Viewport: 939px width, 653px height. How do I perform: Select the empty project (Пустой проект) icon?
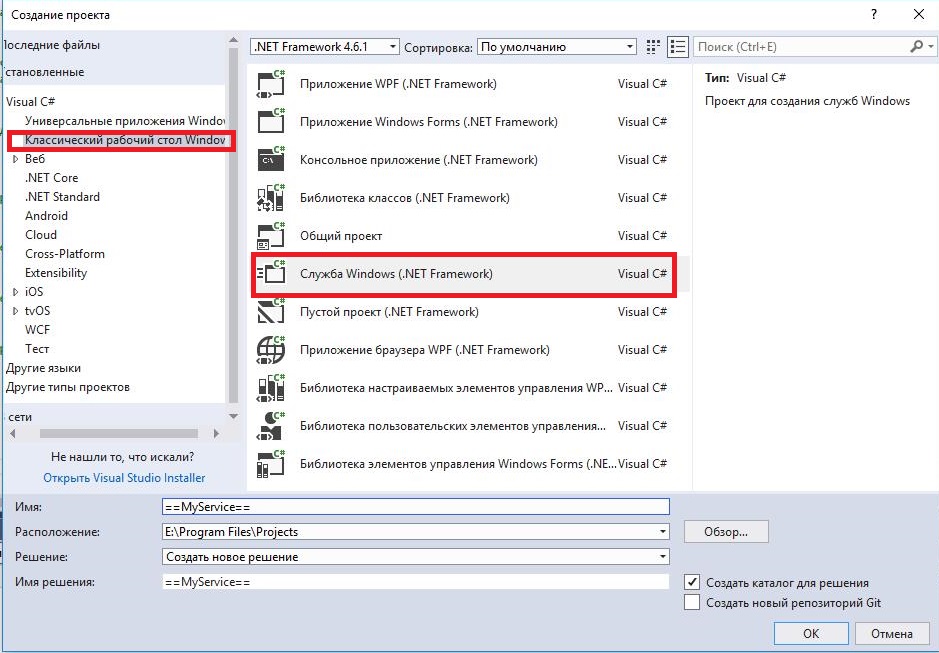(x=271, y=312)
